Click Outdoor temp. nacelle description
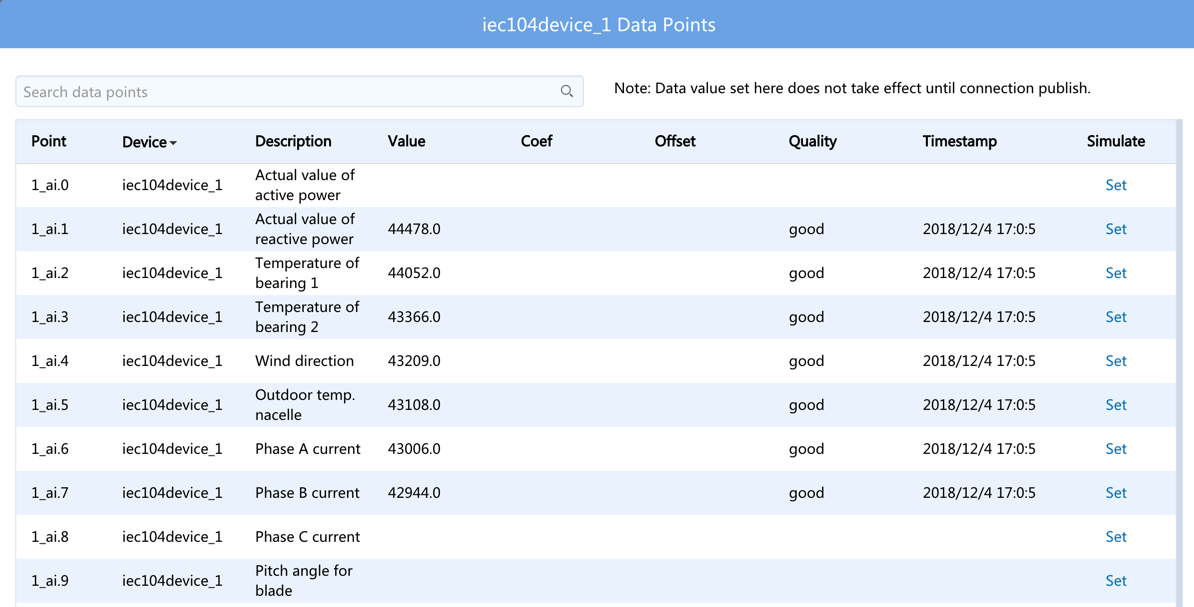 [305, 405]
